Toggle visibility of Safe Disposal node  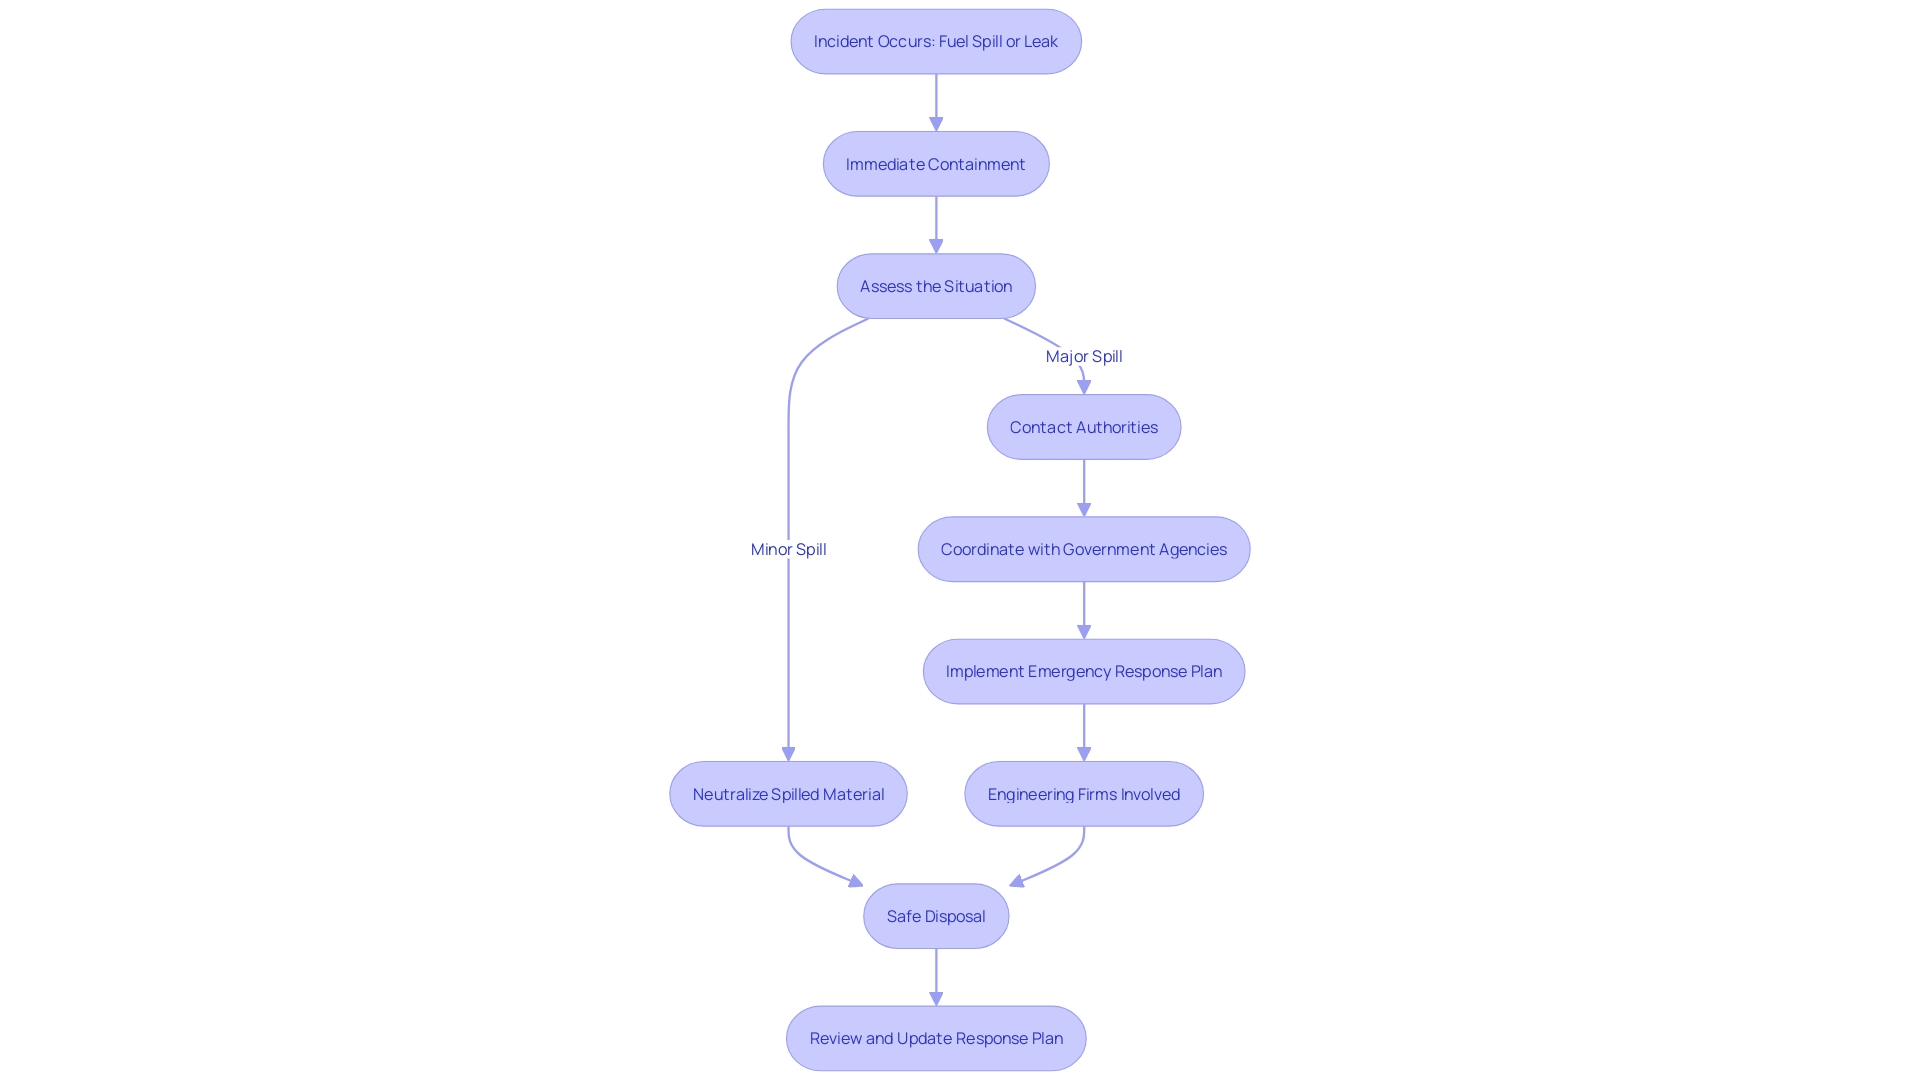(x=936, y=915)
